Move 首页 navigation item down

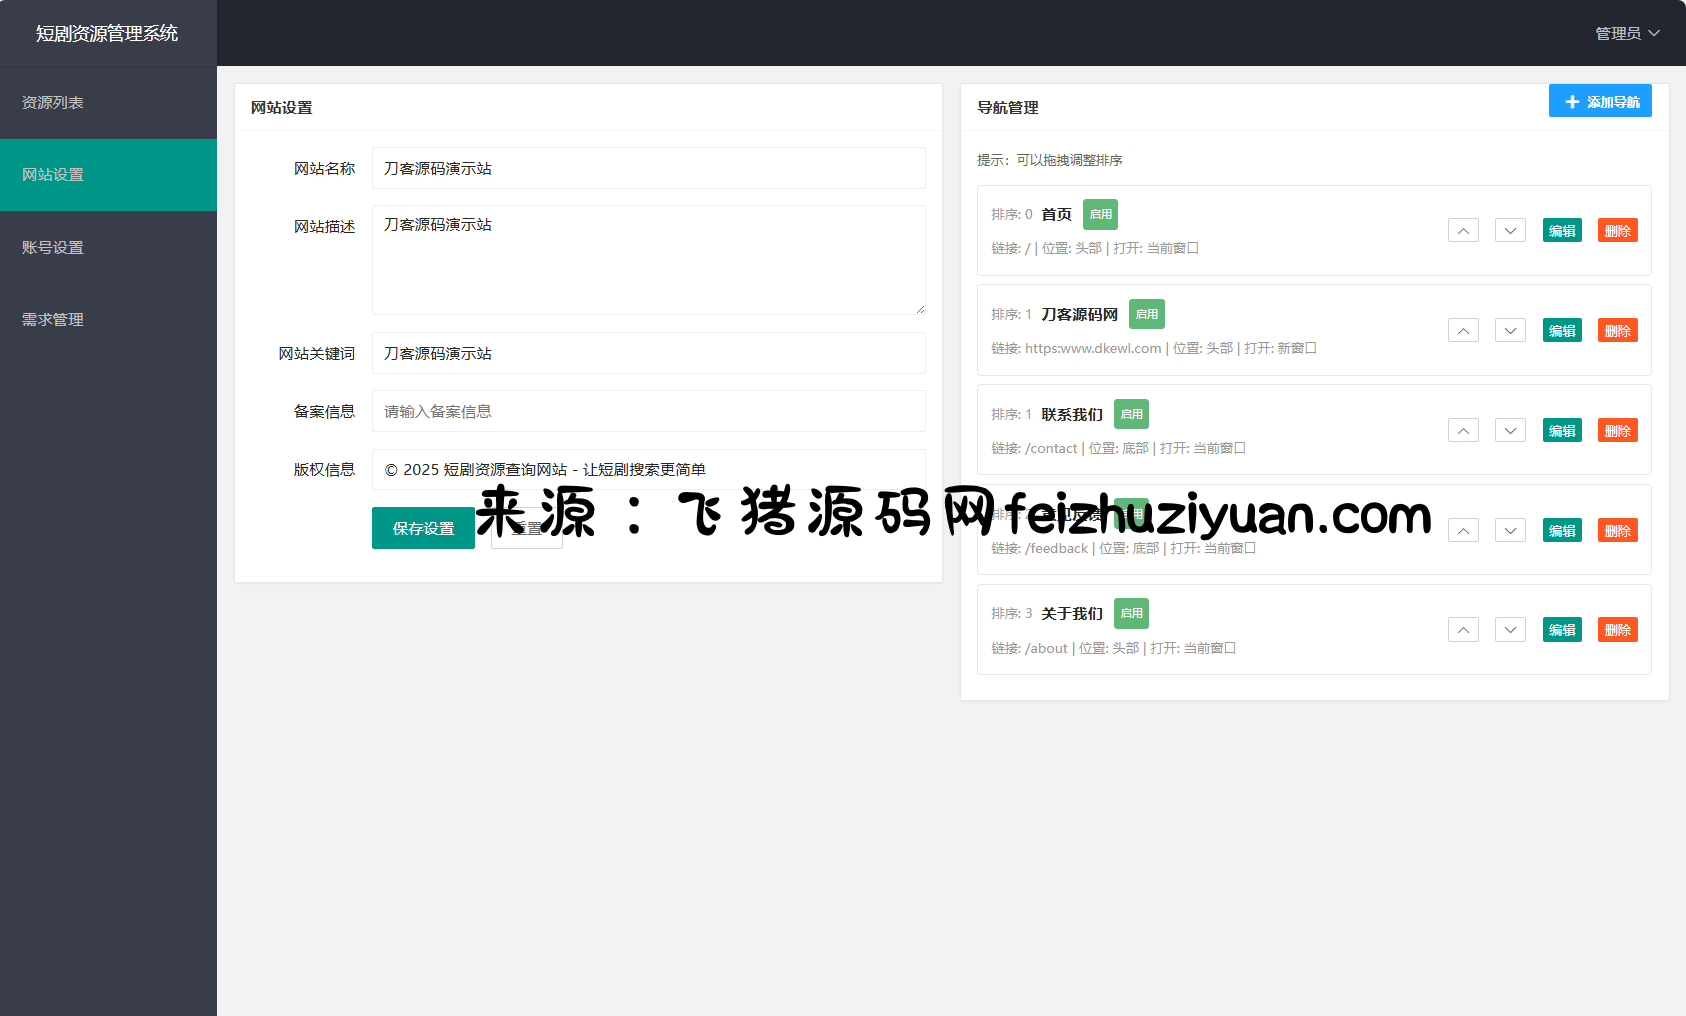coord(1510,231)
